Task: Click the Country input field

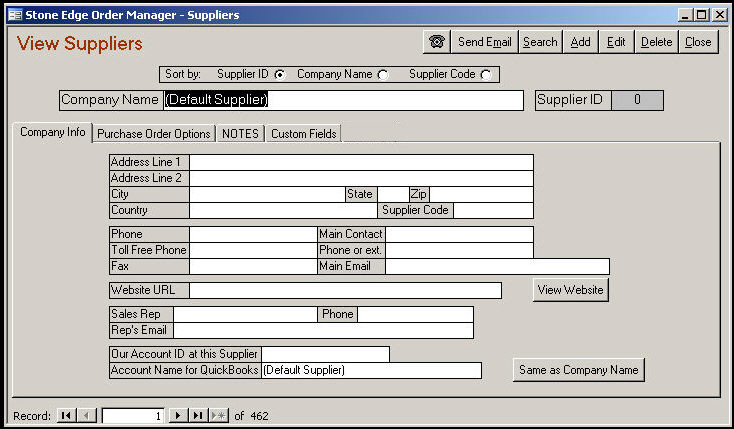Action: [x=283, y=210]
